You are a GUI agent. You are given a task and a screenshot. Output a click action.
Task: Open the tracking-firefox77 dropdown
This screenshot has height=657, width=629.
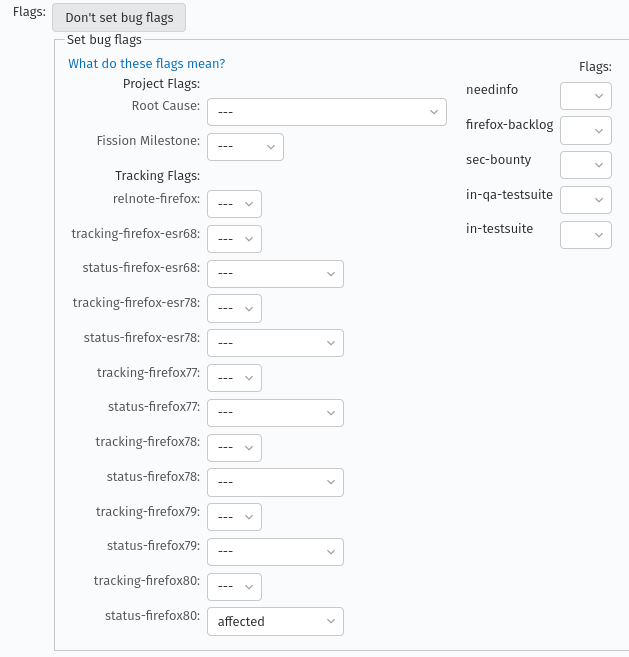point(234,378)
